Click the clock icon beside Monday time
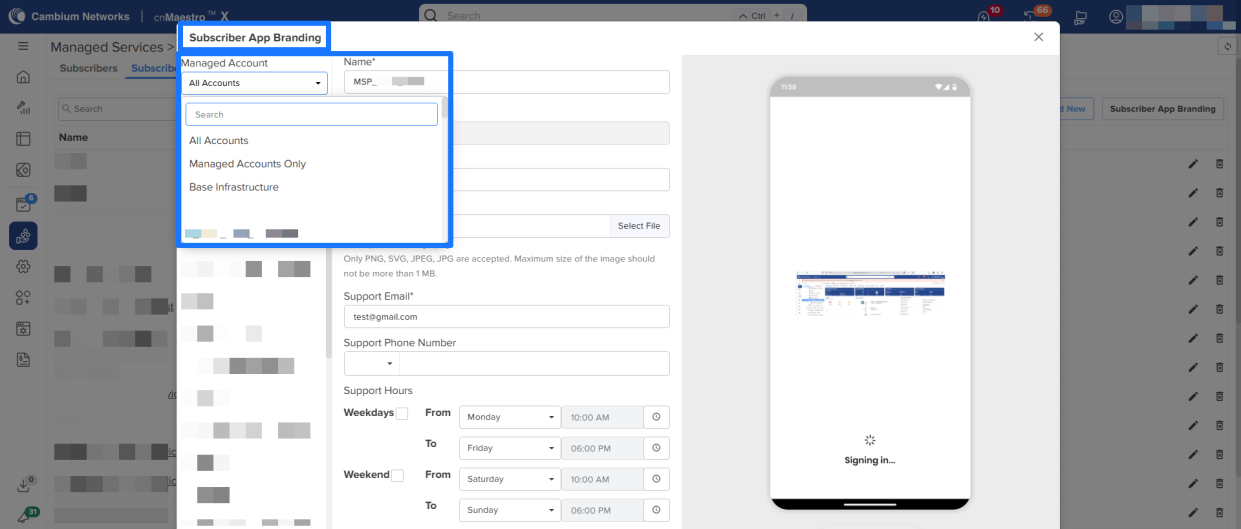Screen dimensions: 1241x529 pos(657,417)
